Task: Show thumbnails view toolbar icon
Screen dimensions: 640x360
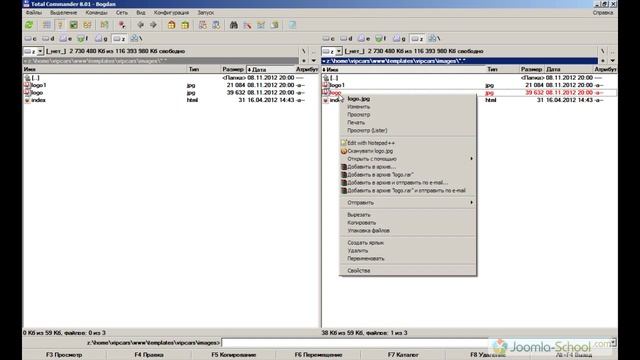Action: [x=73, y=25]
